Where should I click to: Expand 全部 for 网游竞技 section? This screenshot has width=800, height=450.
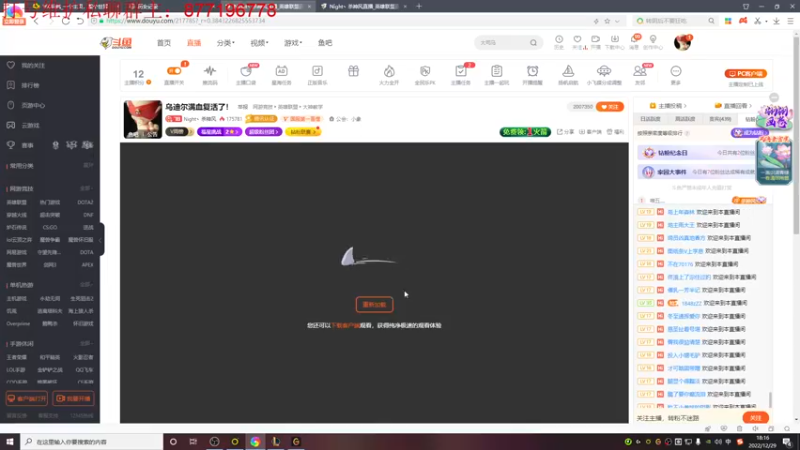87,188
